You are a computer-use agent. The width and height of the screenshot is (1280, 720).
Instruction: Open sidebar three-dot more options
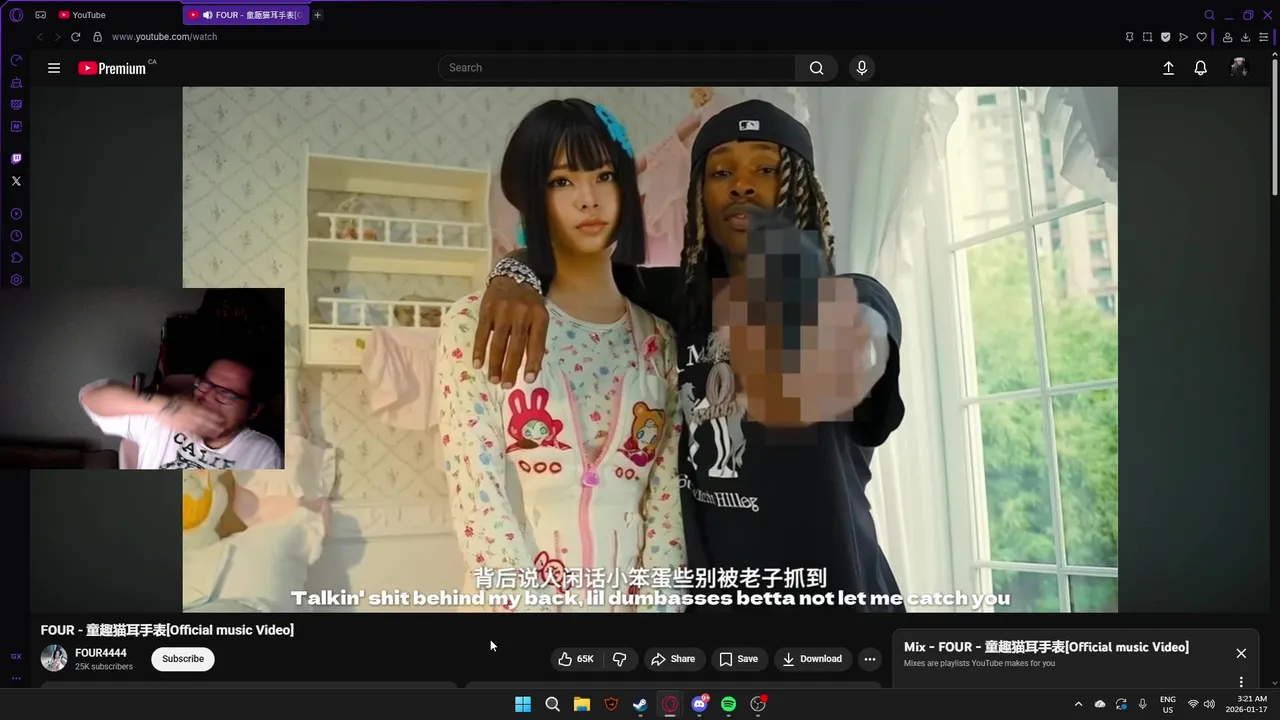(x=16, y=678)
